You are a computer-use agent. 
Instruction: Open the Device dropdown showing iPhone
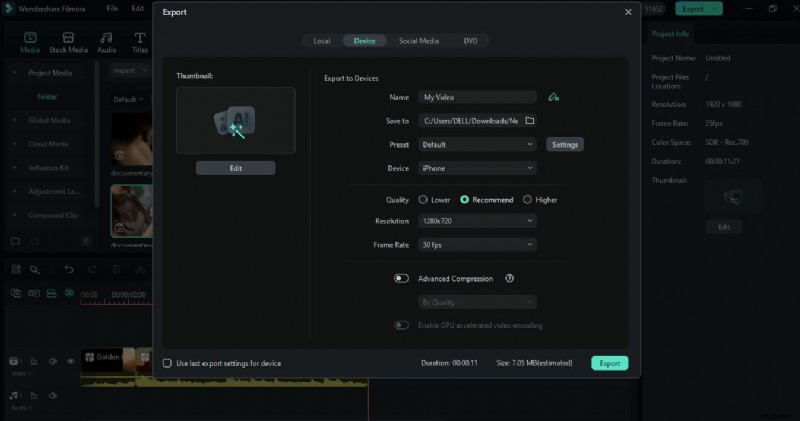click(x=477, y=168)
